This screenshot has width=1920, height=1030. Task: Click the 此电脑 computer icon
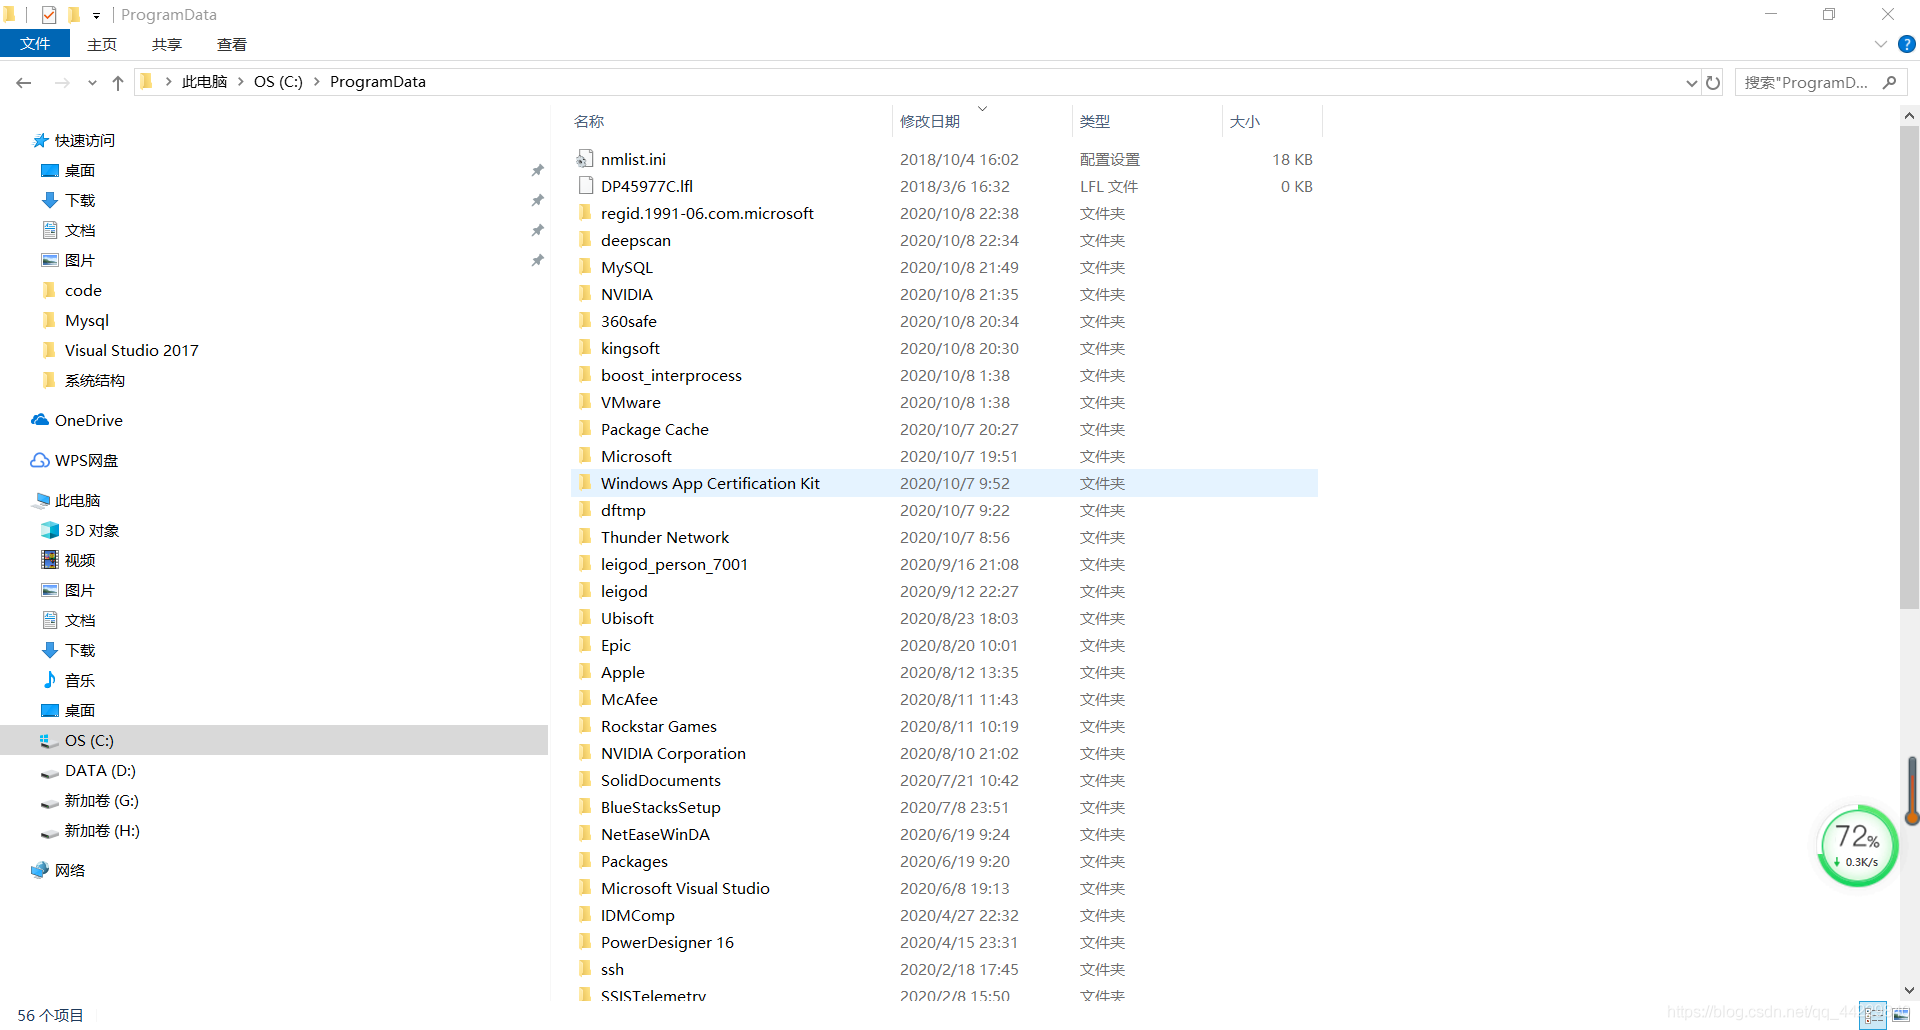point(41,501)
